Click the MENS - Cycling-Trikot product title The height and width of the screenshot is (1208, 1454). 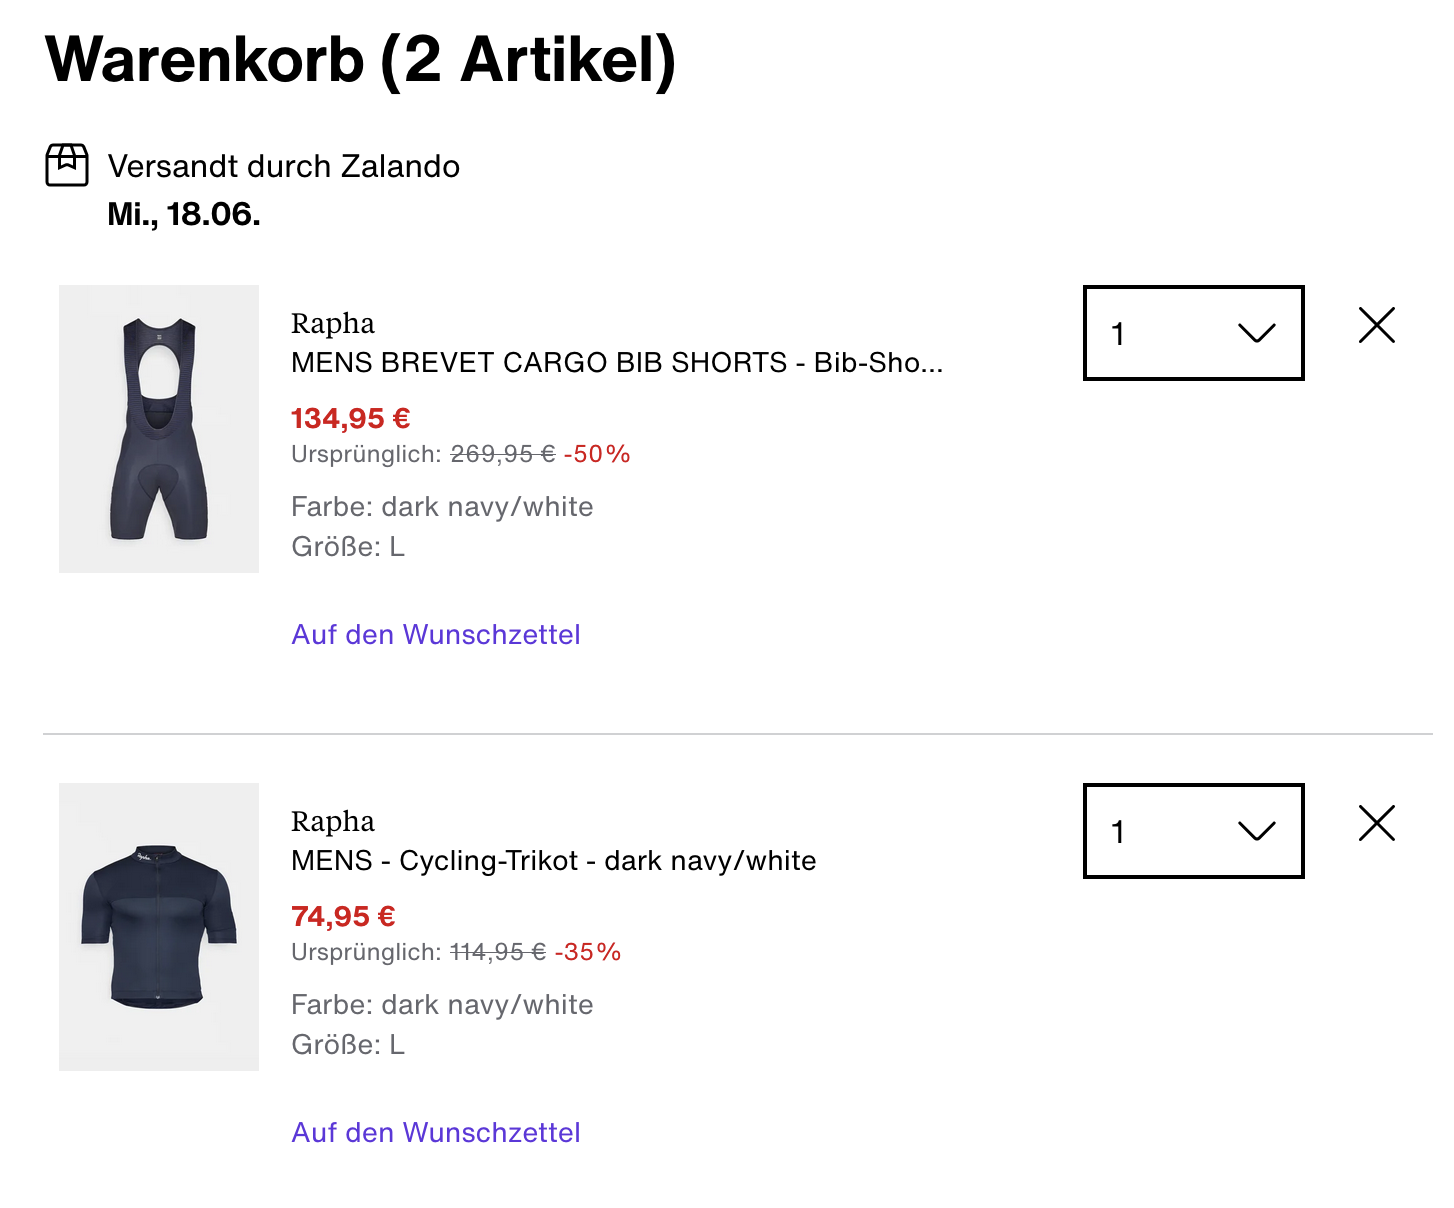point(553,861)
